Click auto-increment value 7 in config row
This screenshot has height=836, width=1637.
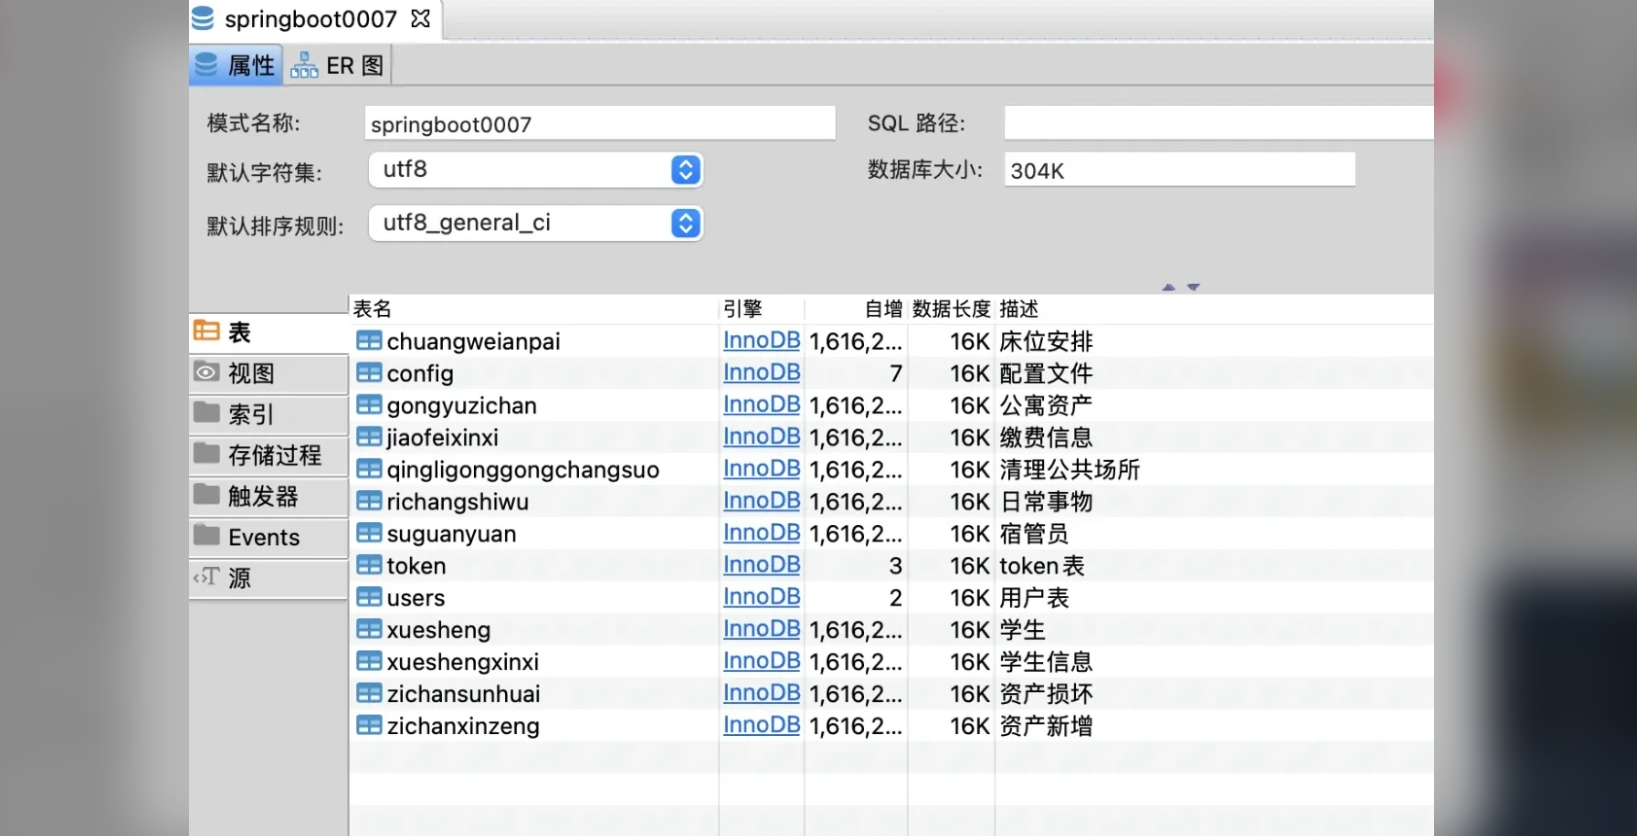point(896,373)
